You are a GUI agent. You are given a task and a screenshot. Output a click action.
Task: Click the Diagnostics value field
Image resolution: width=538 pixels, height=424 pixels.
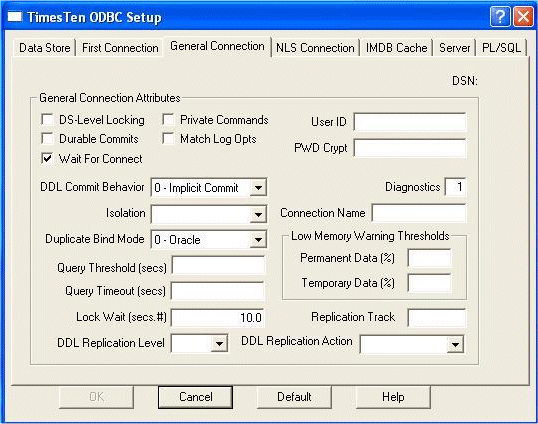click(455, 187)
